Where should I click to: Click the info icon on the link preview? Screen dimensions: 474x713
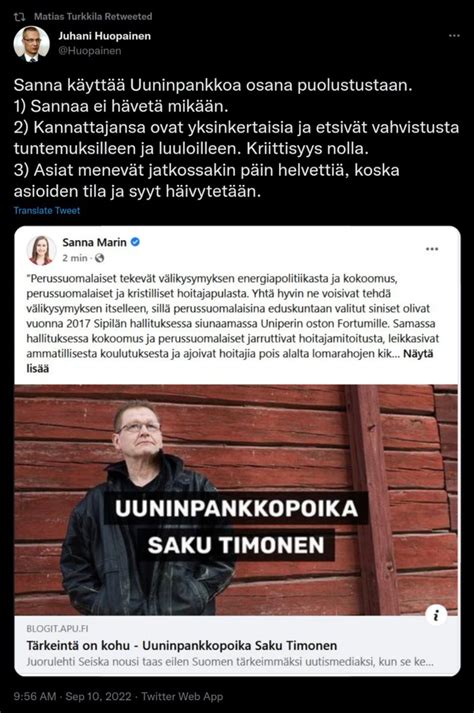(436, 616)
